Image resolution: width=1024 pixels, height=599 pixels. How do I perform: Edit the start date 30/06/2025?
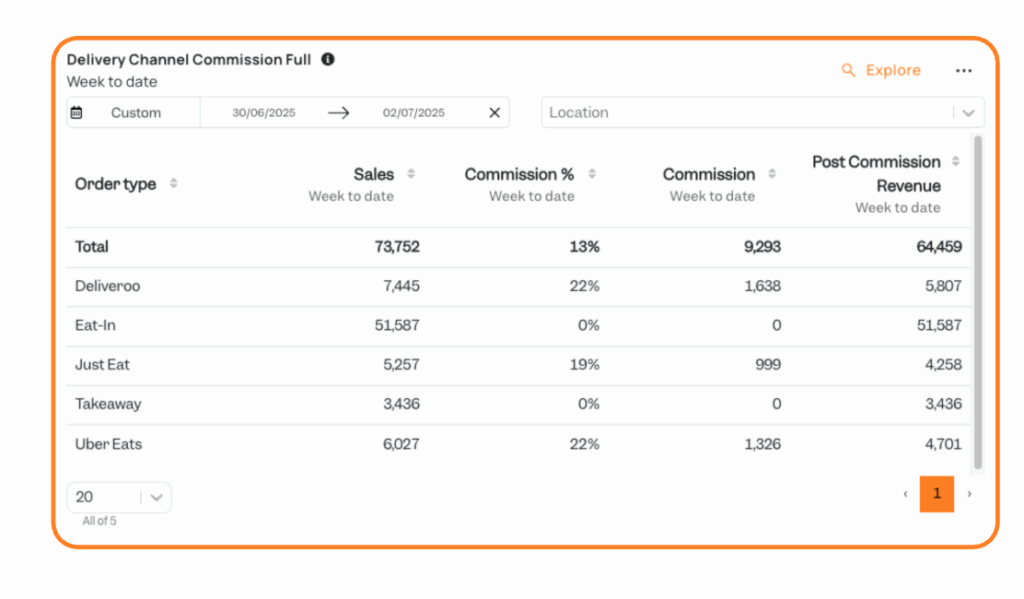[264, 113]
